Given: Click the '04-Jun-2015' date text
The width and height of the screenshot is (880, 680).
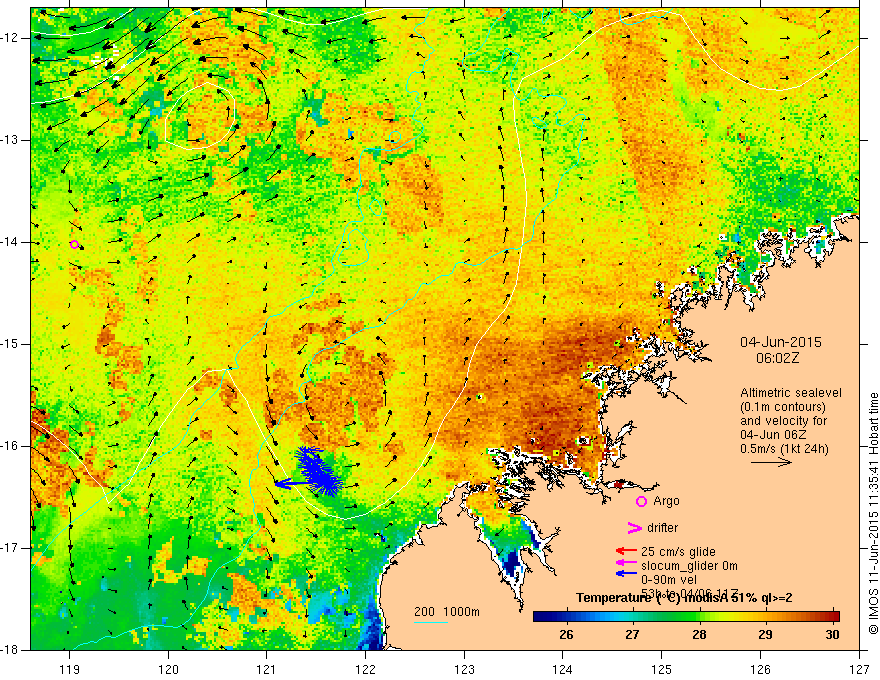Looking at the screenshot, I should [x=781, y=342].
